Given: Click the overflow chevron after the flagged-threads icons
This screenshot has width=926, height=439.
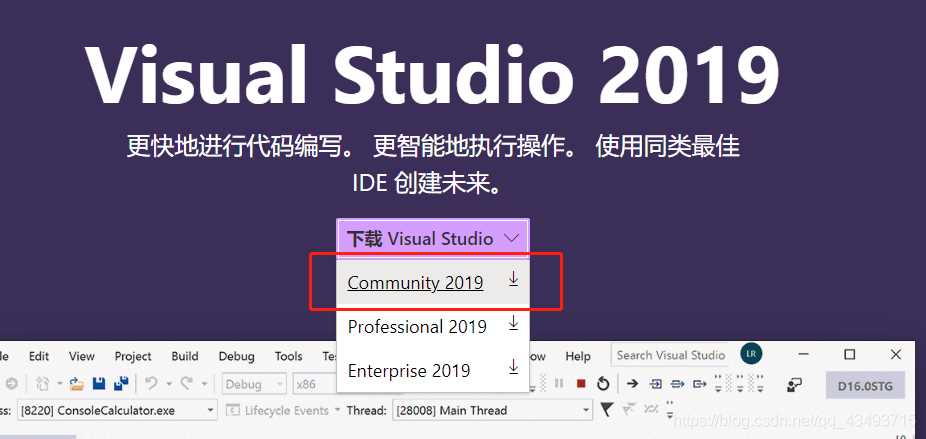Looking at the screenshot, I should point(670,408).
